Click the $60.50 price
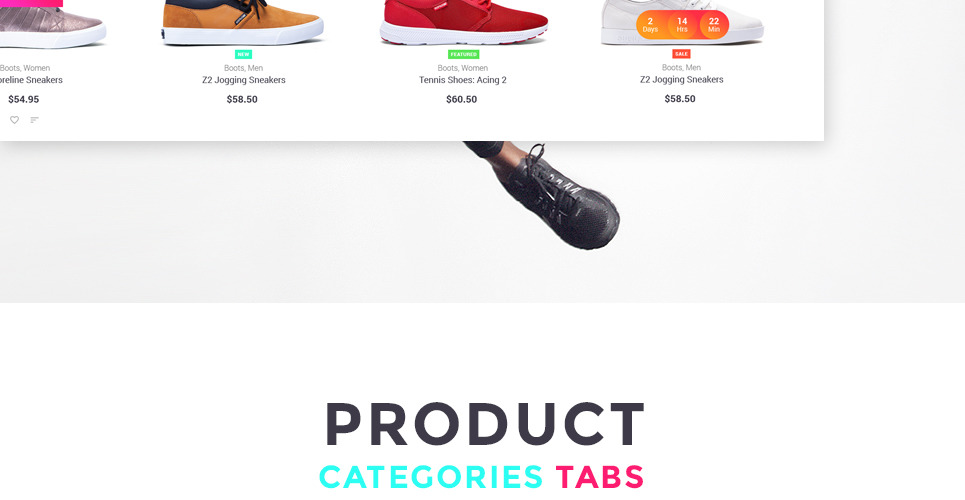Screen dimensions: 965x500 (x=462, y=99)
